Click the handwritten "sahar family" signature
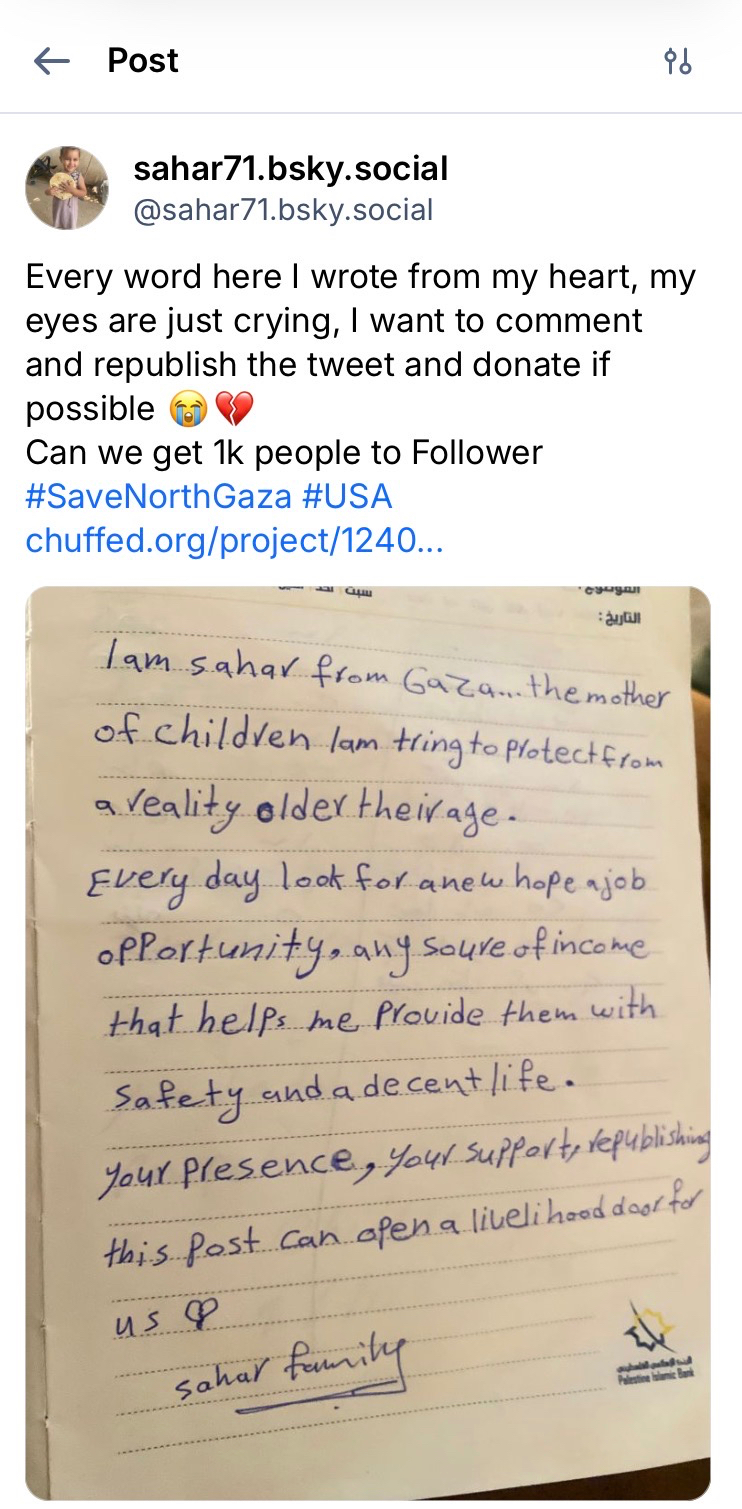 pyautogui.click(x=290, y=1368)
